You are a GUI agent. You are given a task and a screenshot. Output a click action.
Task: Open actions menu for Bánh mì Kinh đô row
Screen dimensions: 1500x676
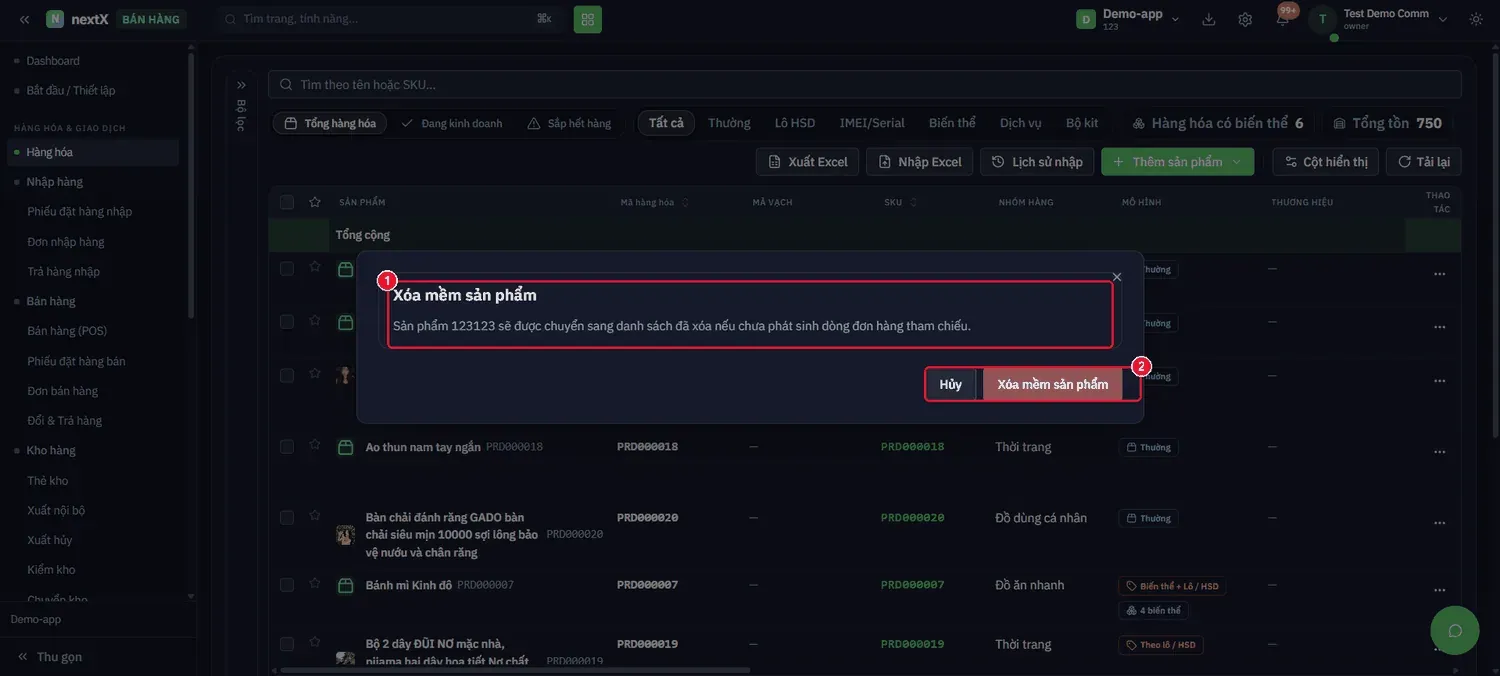point(1439,590)
